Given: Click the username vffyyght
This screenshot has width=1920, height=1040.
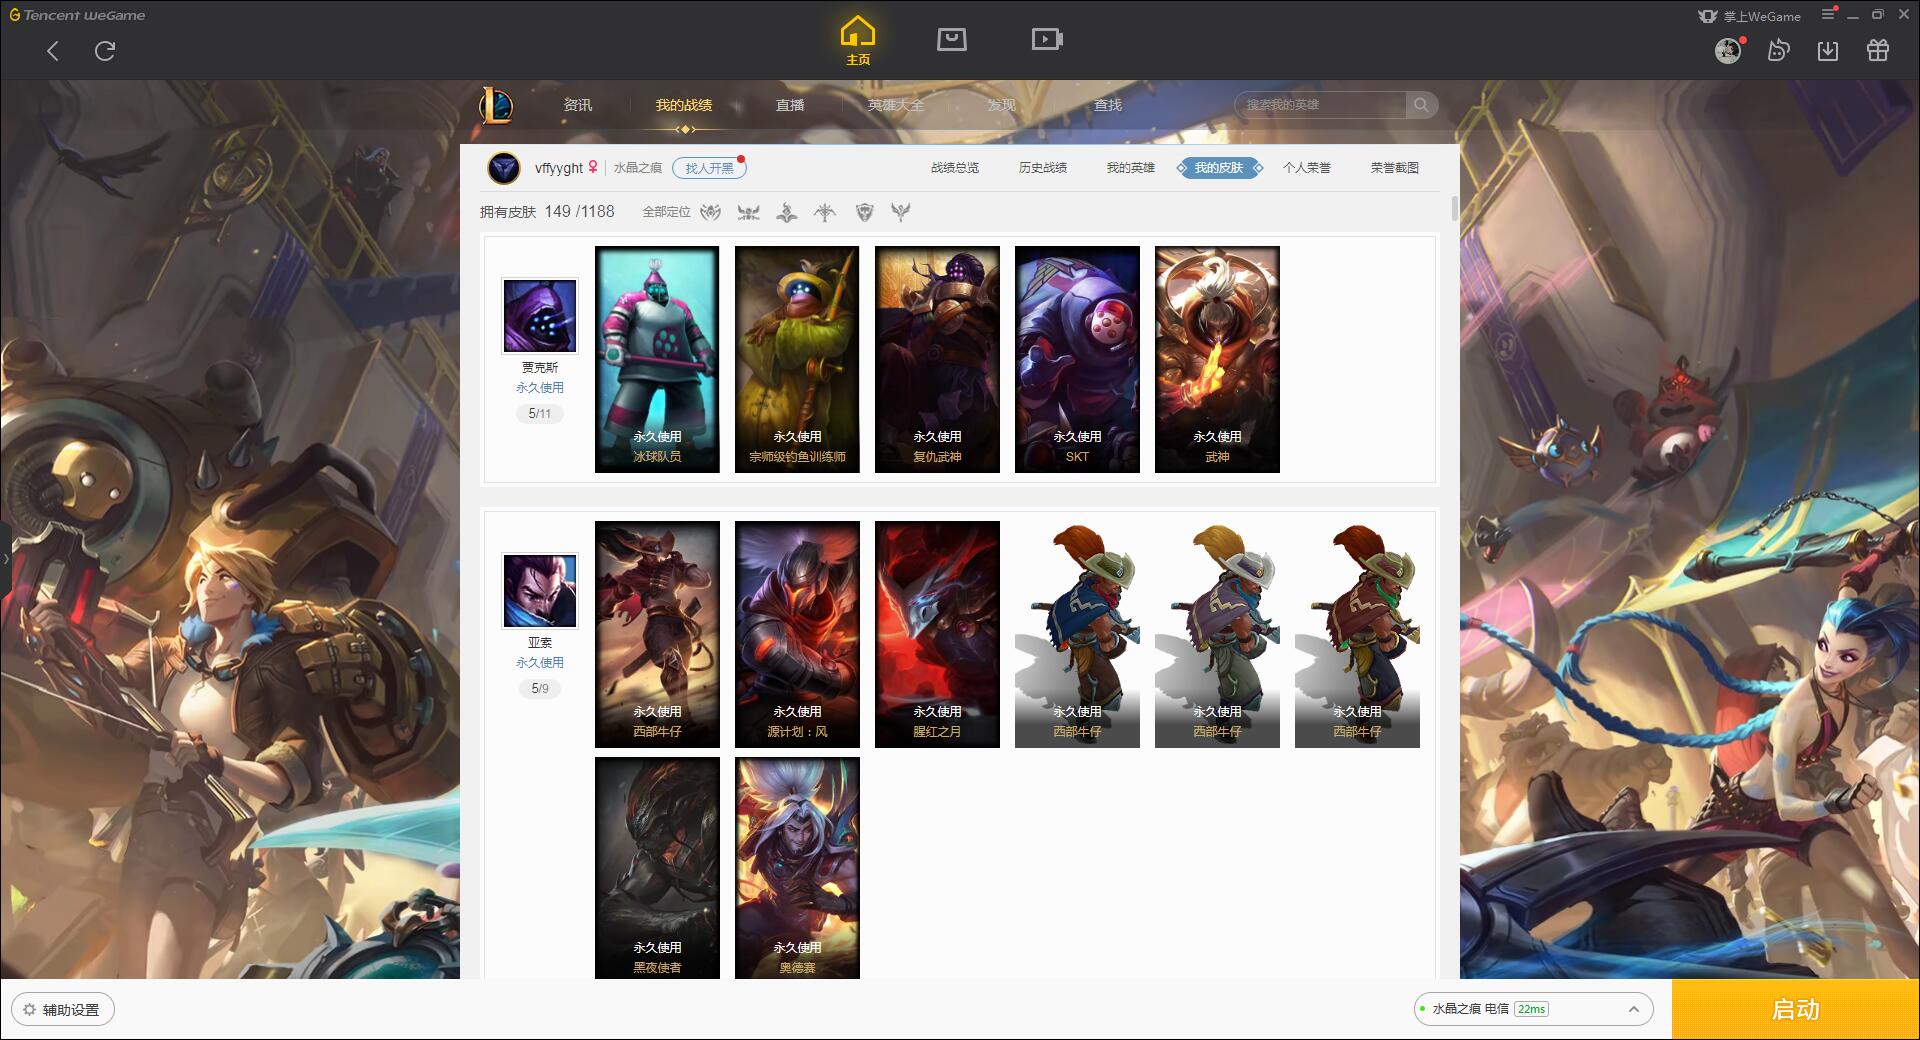Looking at the screenshot, I should [558, 168].
